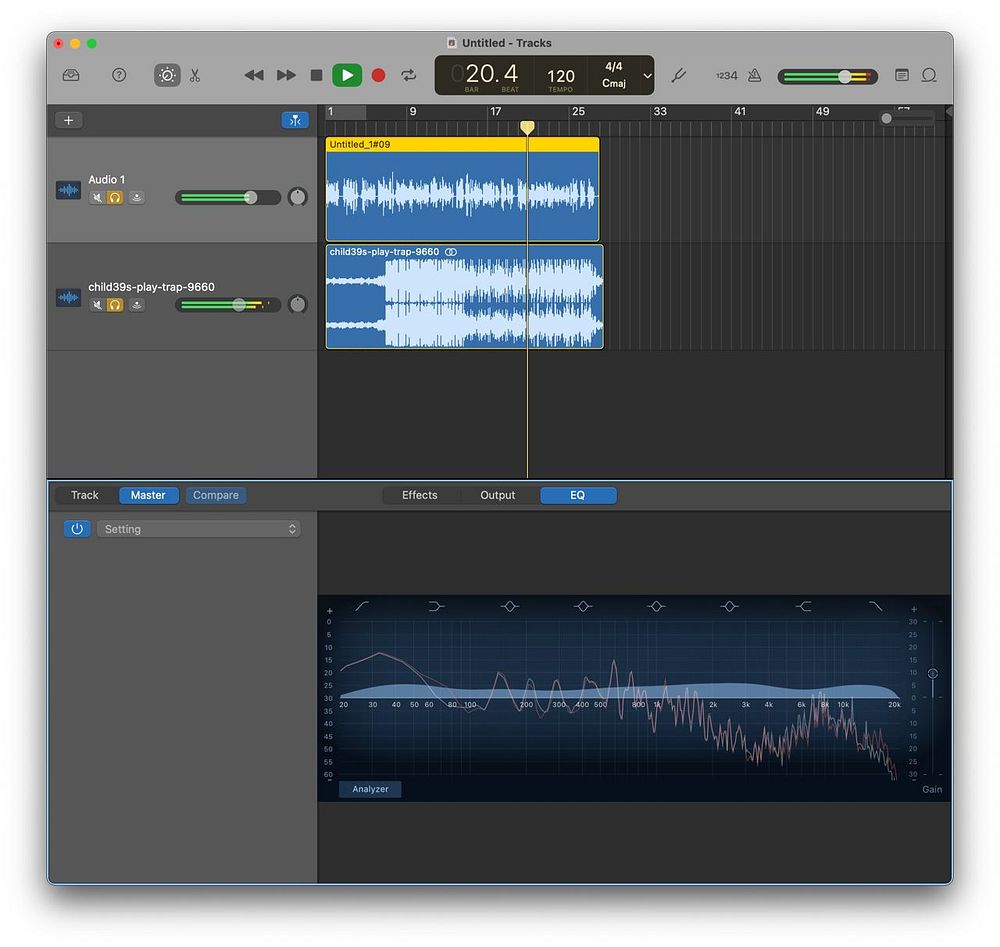The image size is (1000, 947).
Task: Open the Editors scissors button
Action: coord(195,75)
